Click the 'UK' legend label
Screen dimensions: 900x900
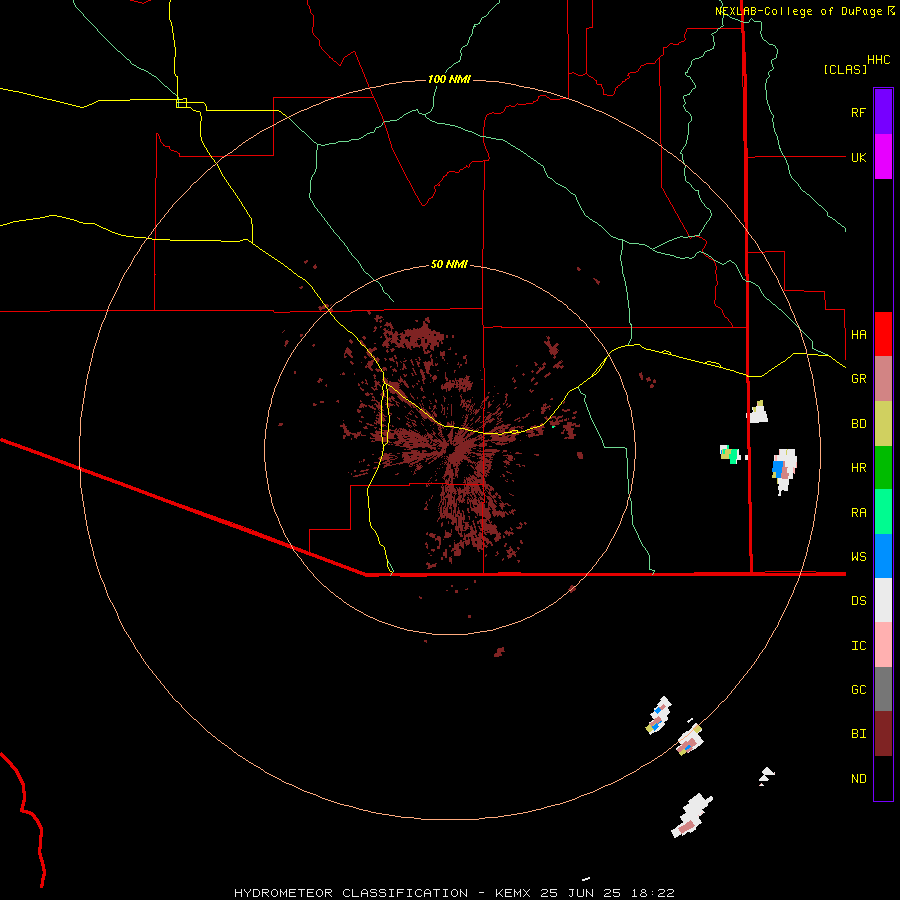click(x=858, y=157)
